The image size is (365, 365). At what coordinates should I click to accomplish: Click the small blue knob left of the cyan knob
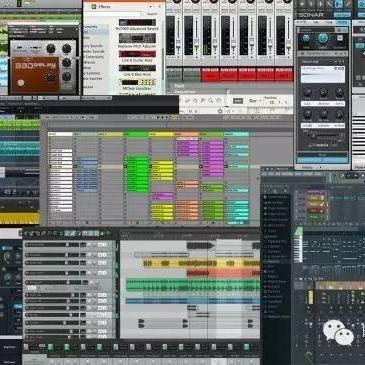click(x=306, y=38)
